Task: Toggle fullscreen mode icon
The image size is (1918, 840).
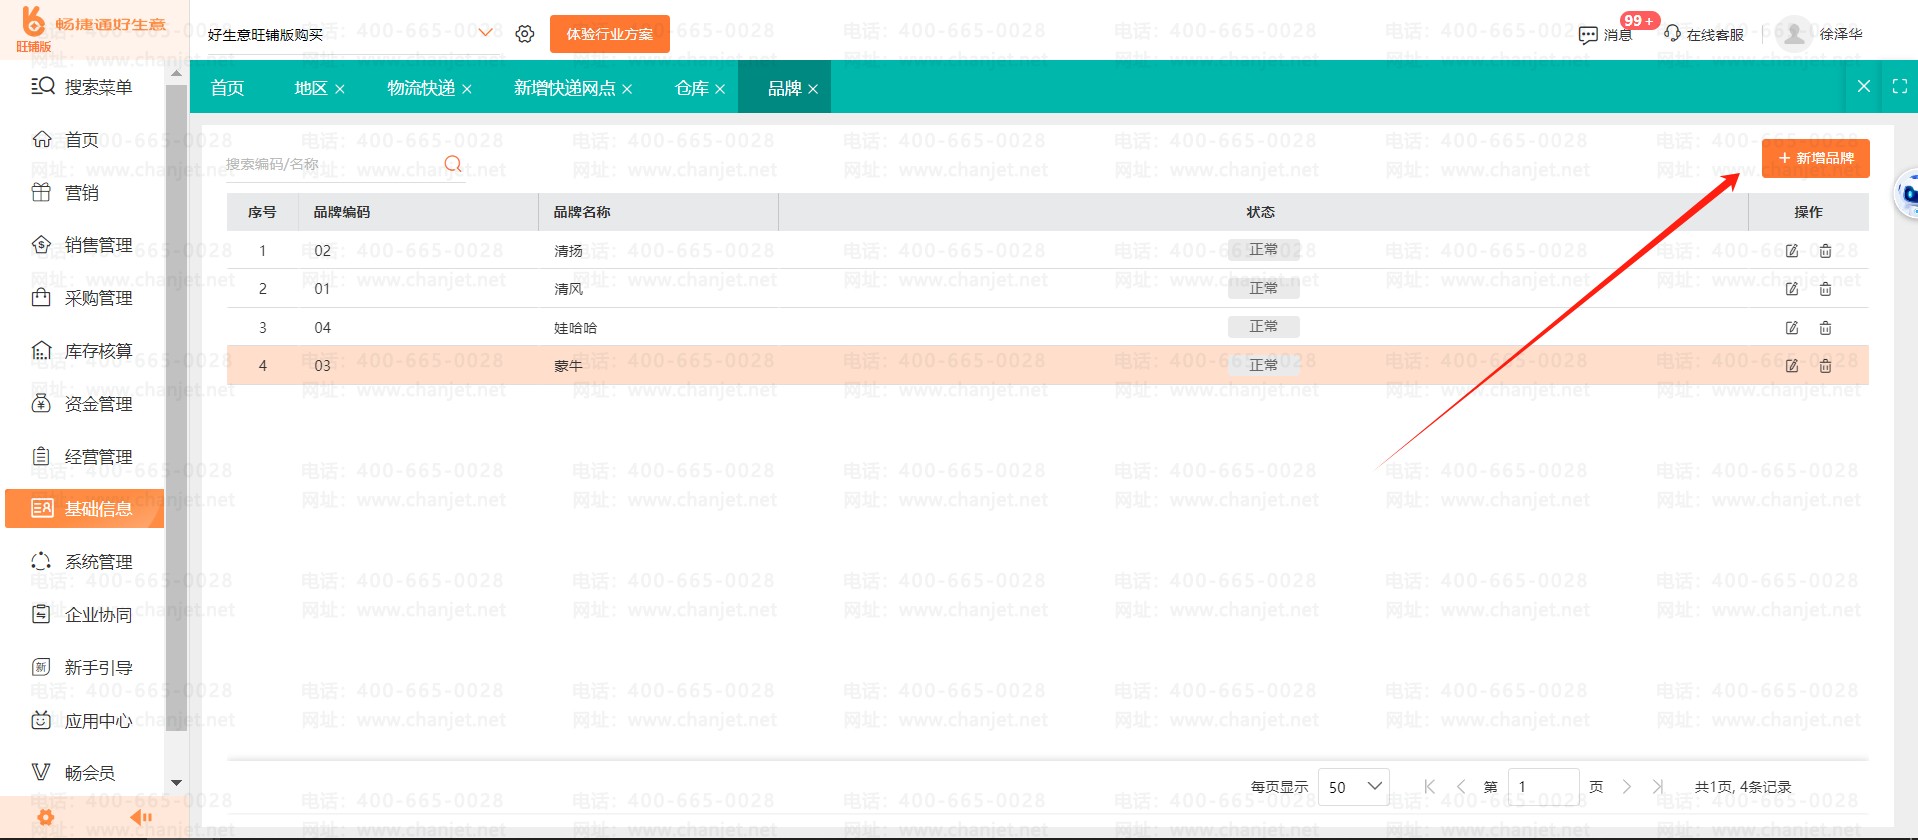Action: click(x=1900, y=87)
